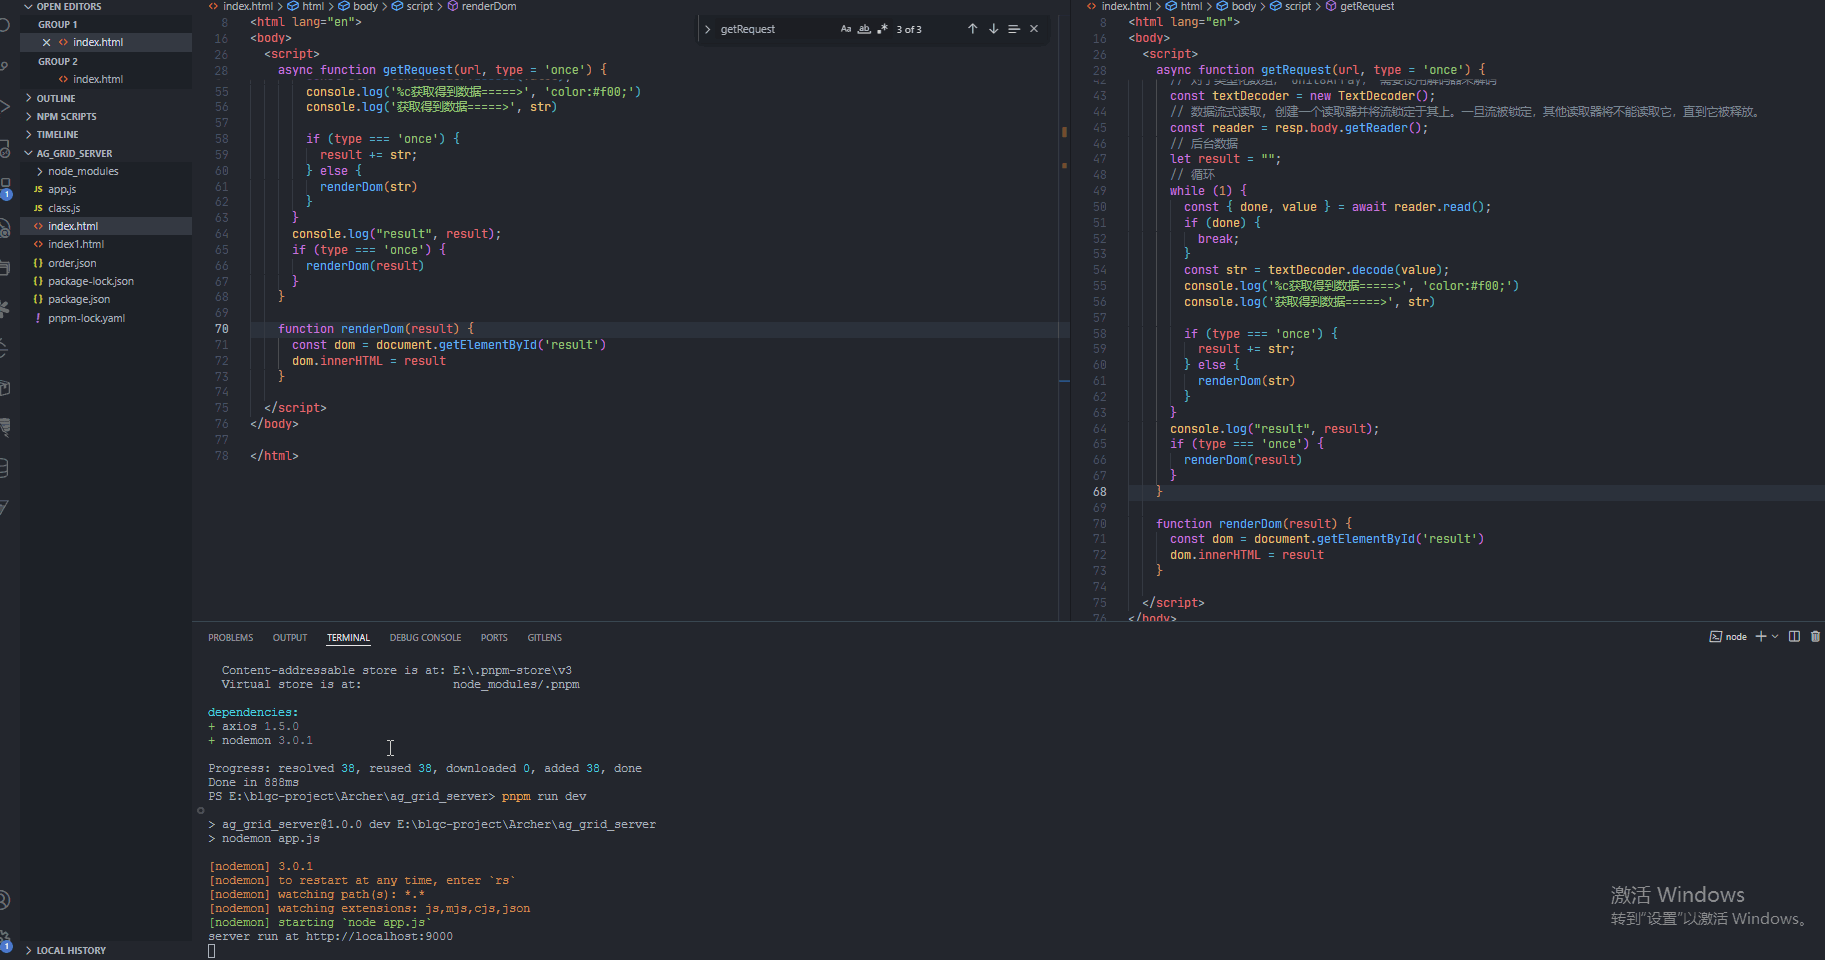Click html breadcrumb in right editor
This screenshot has width=1825, height=960.
coord(1191,6)
